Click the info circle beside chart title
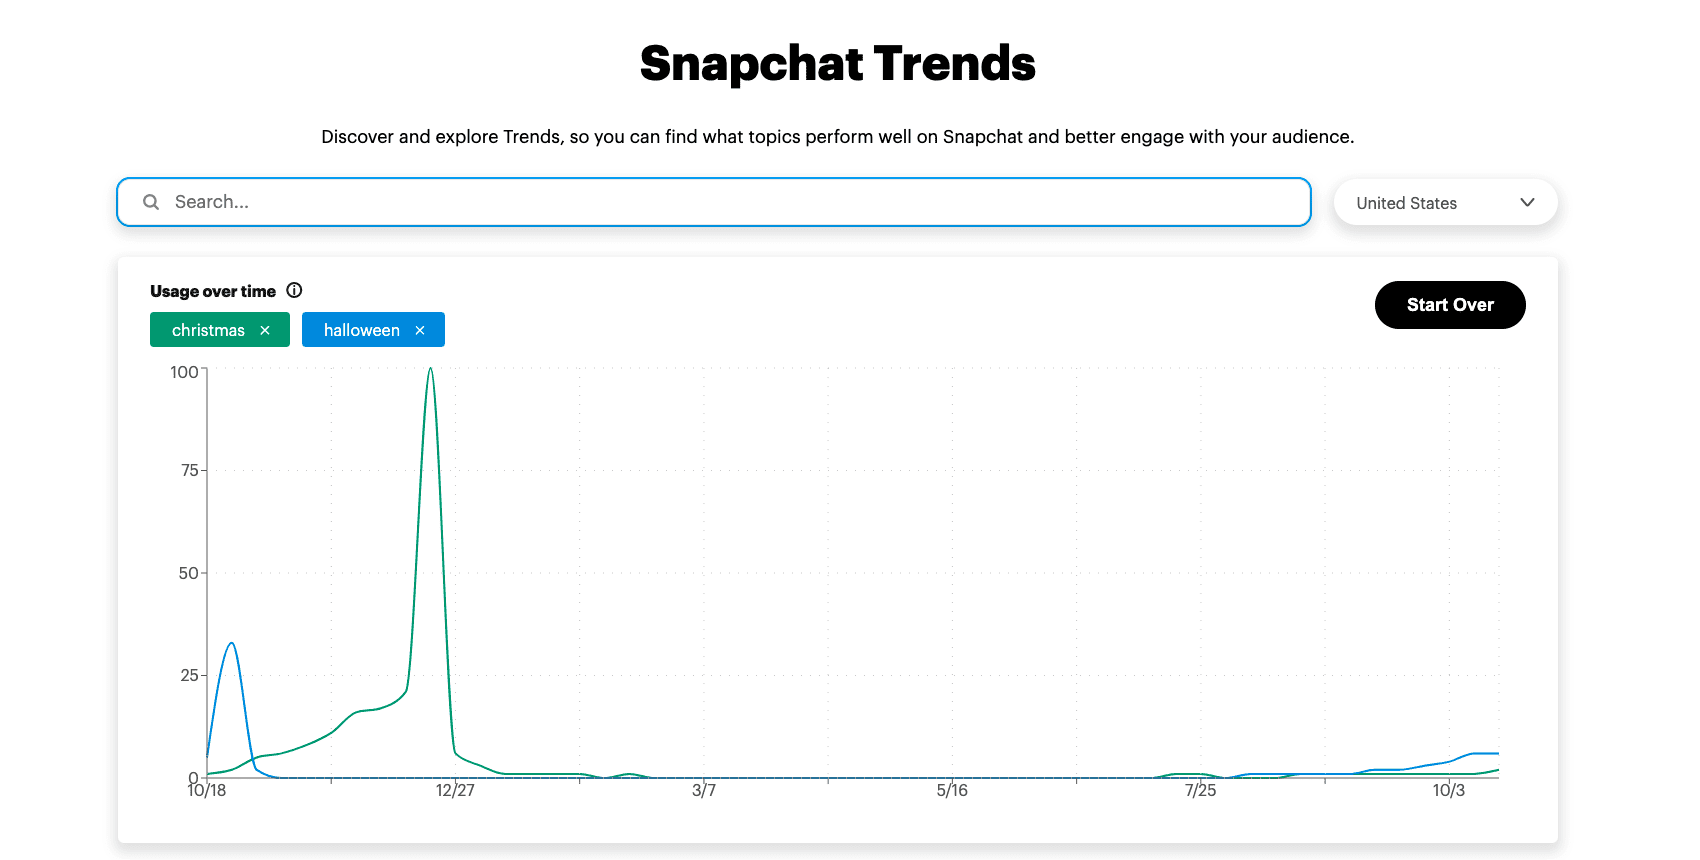 [x=294, y=290]
